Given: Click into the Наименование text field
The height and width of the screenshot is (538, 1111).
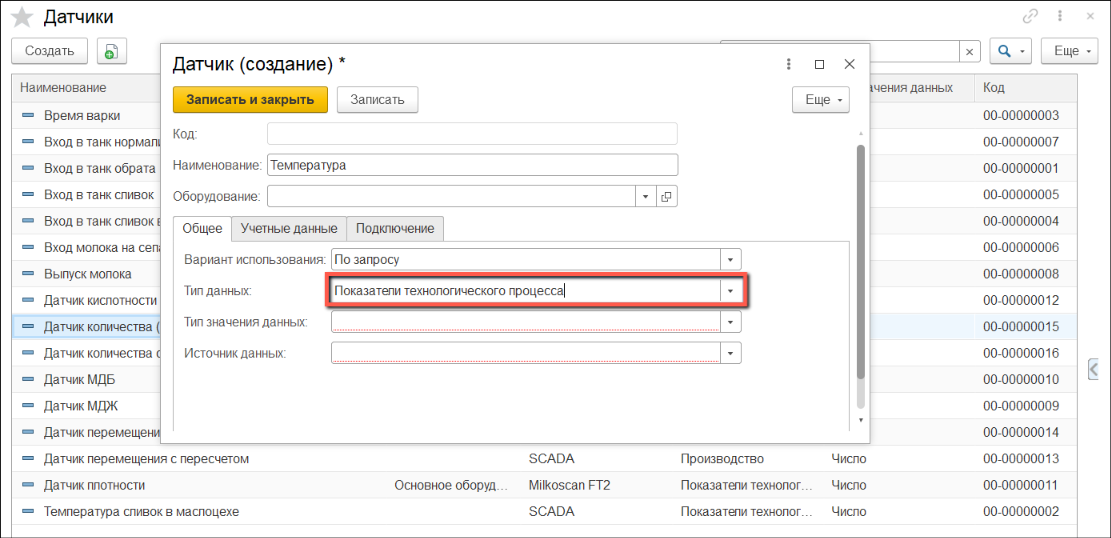Looking at the screenshot, I should coord(472,165).
